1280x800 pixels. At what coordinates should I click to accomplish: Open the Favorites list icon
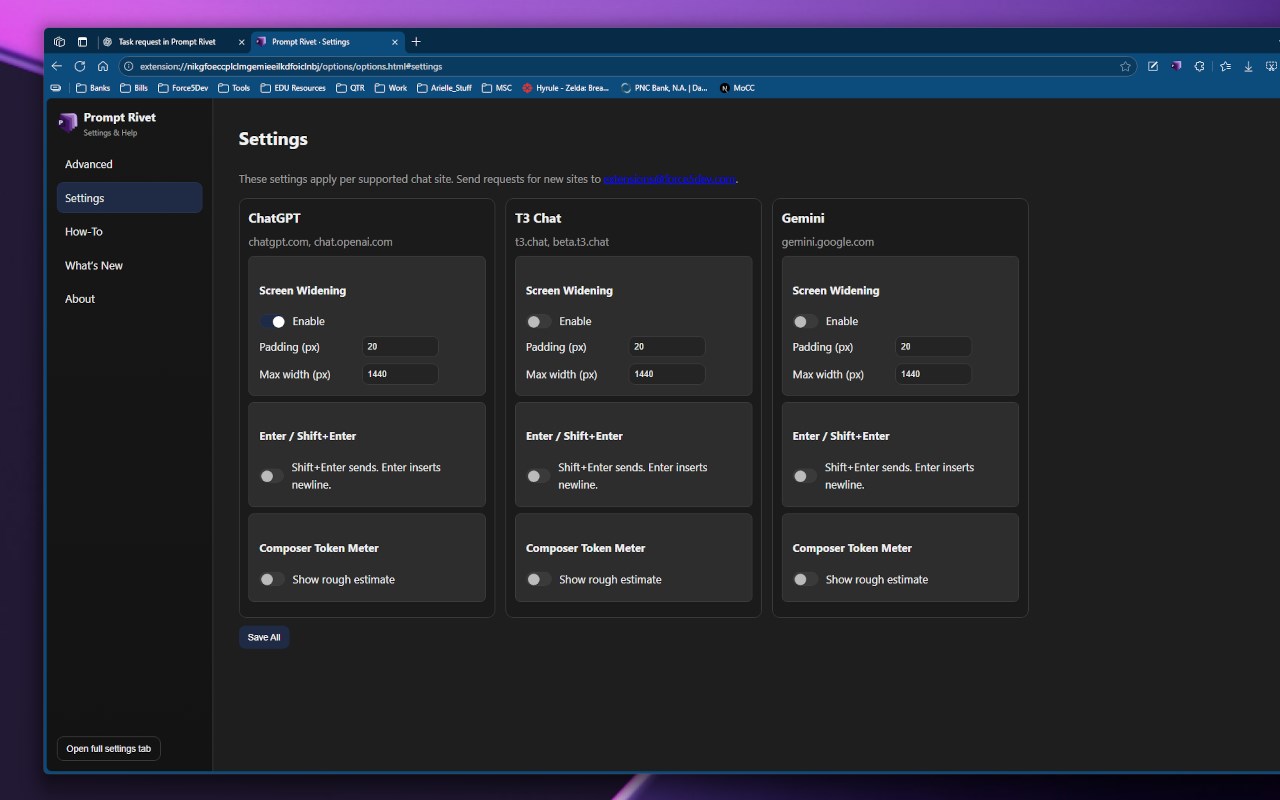(1225, 66)
